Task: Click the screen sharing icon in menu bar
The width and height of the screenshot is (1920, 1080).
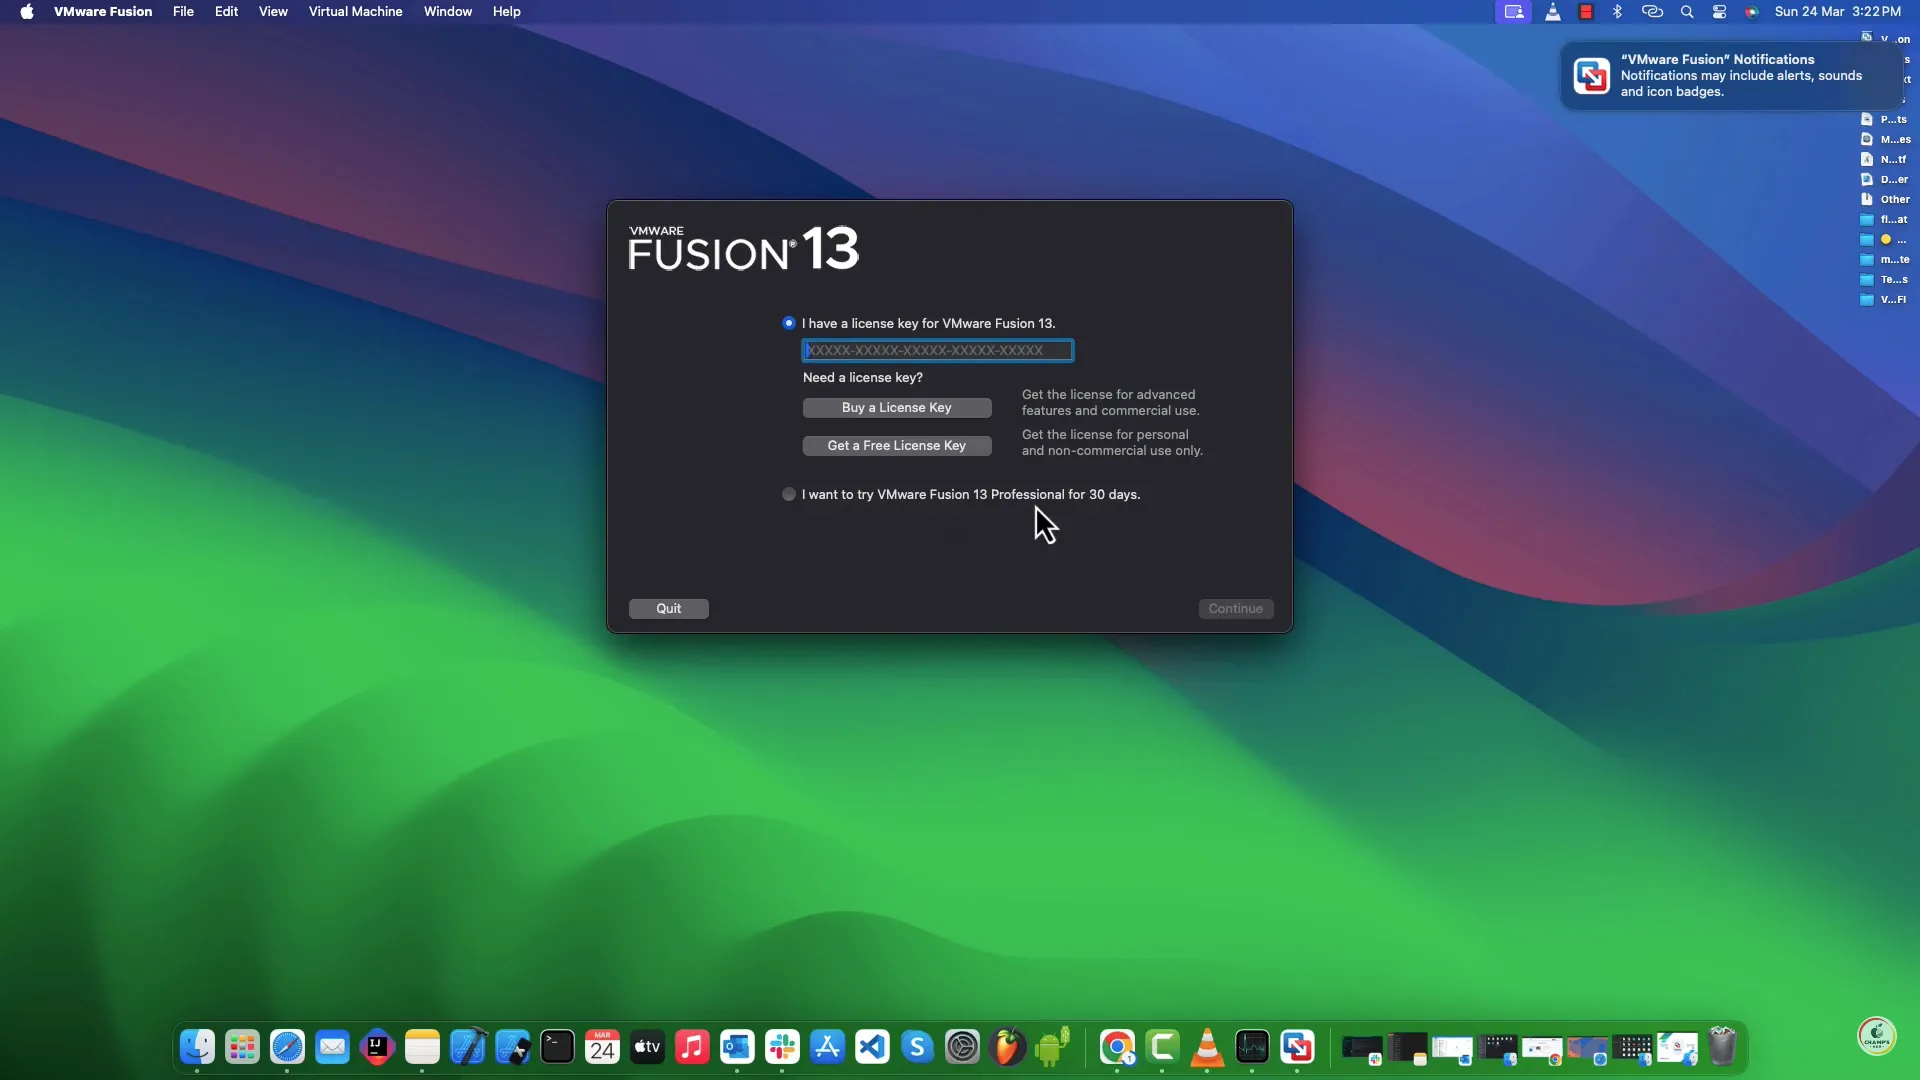Action: click(1514, 12)
